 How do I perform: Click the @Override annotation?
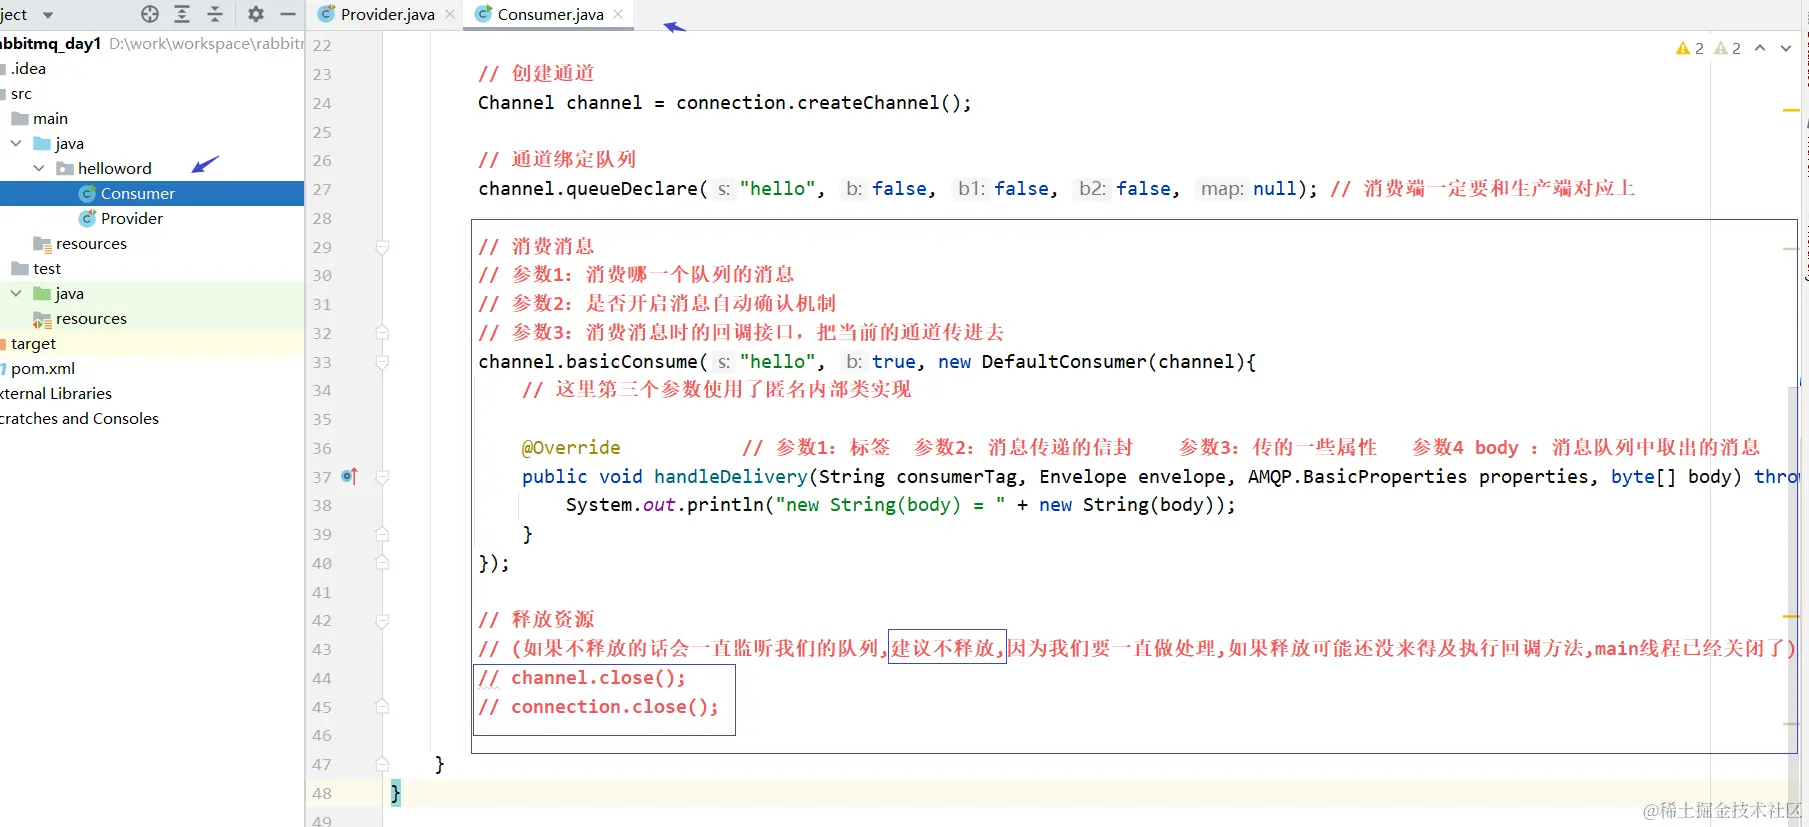[x=571, y=448]
